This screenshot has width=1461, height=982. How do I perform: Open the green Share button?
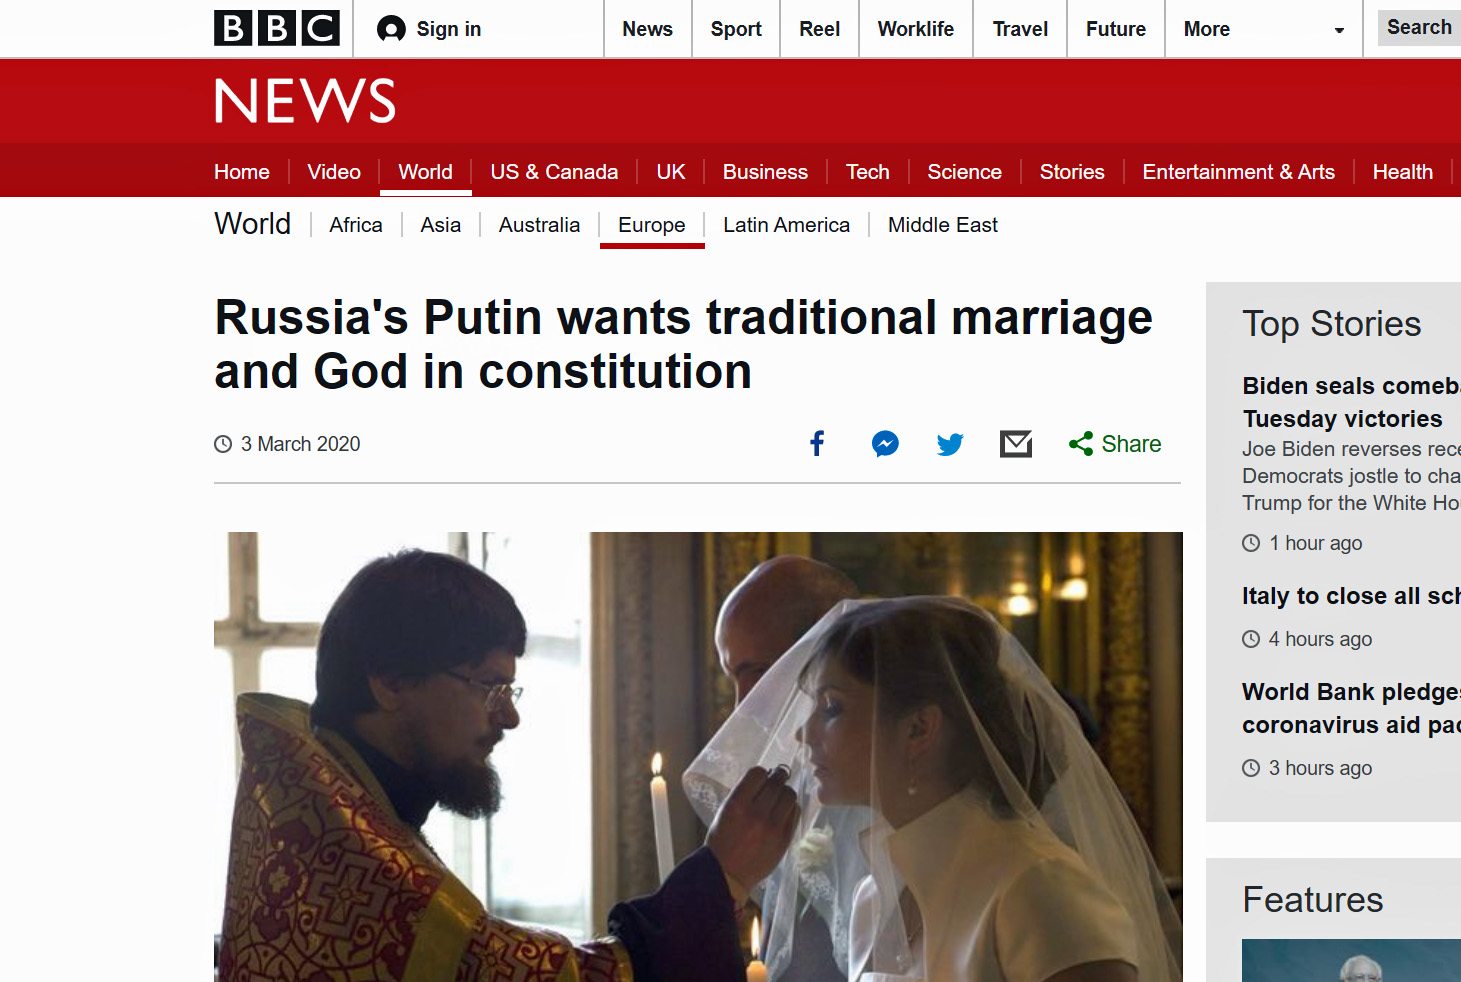[x=1115, y=444]
